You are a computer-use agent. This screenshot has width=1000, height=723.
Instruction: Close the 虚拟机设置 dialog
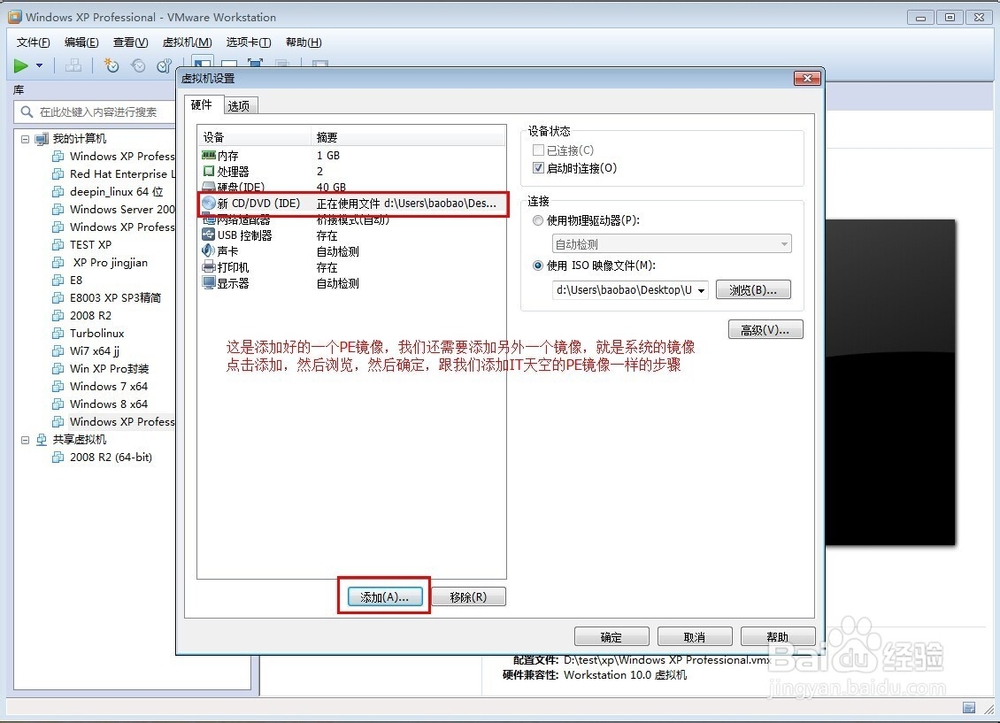807,78
